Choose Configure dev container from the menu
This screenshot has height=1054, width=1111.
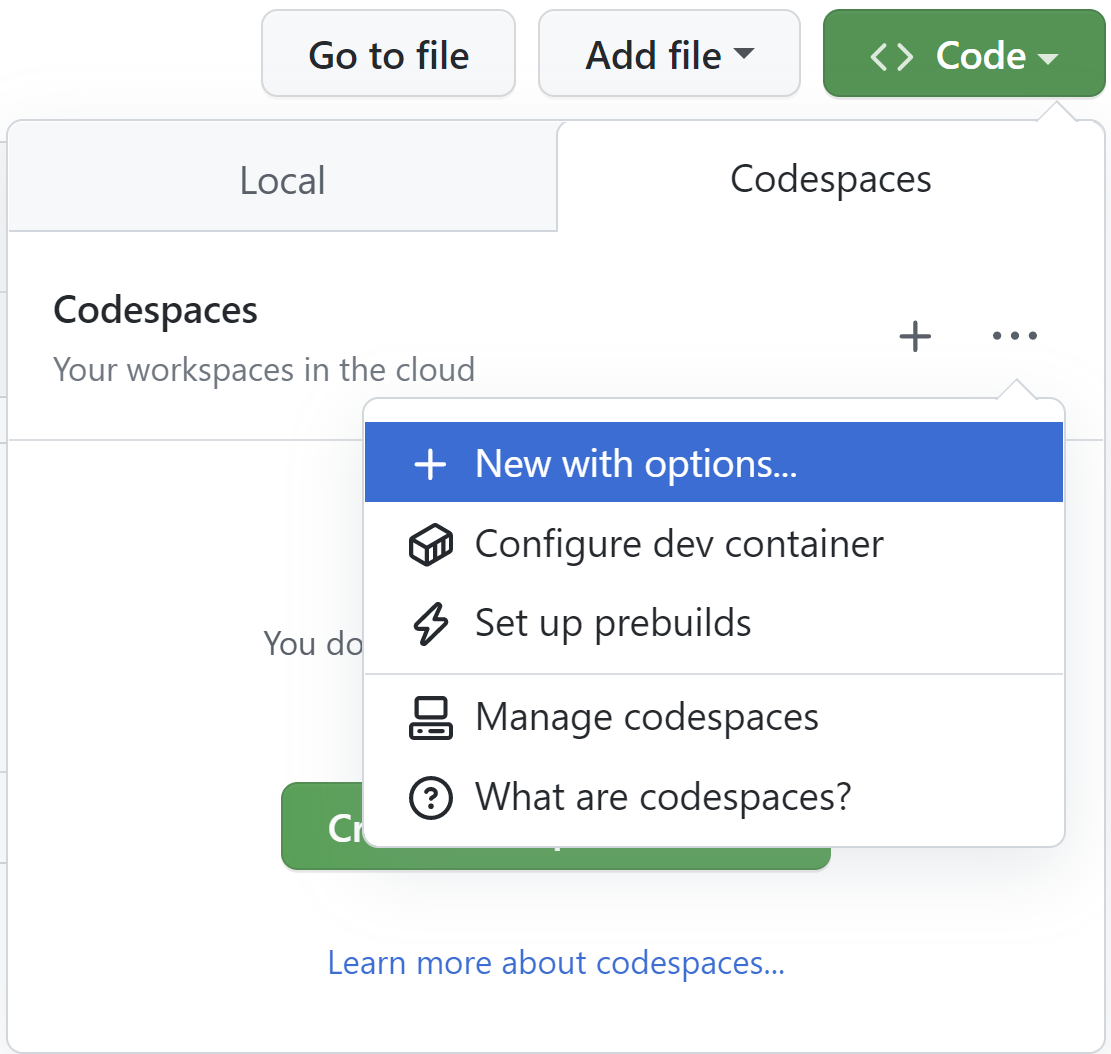point(679,544)
